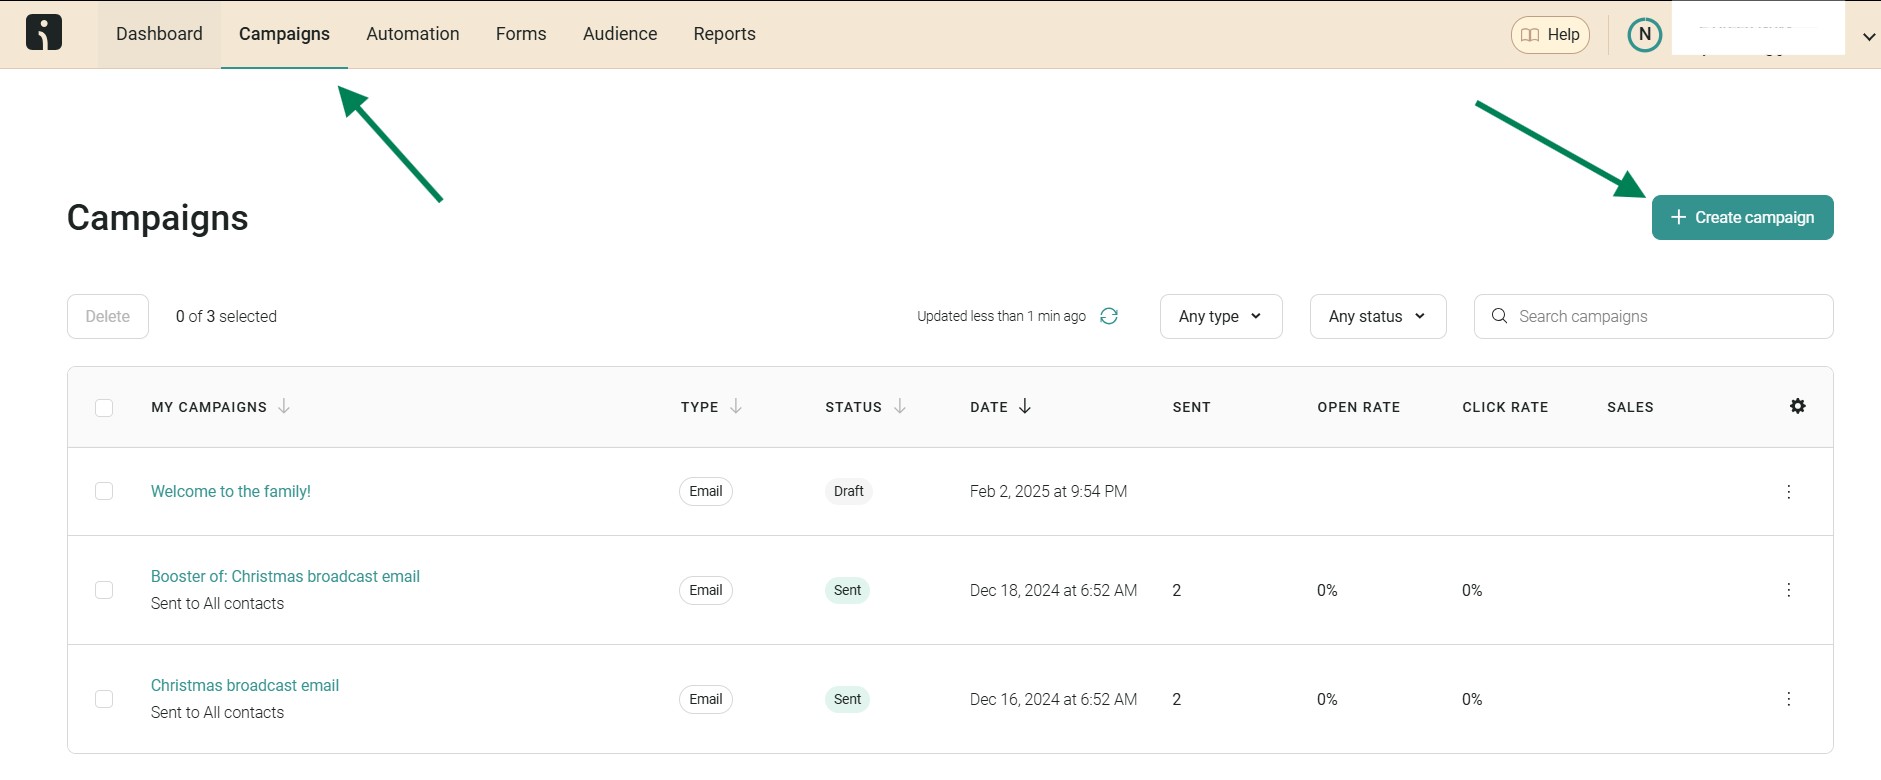
Task: Click the Sent column header
Action: coord(1191,407)
